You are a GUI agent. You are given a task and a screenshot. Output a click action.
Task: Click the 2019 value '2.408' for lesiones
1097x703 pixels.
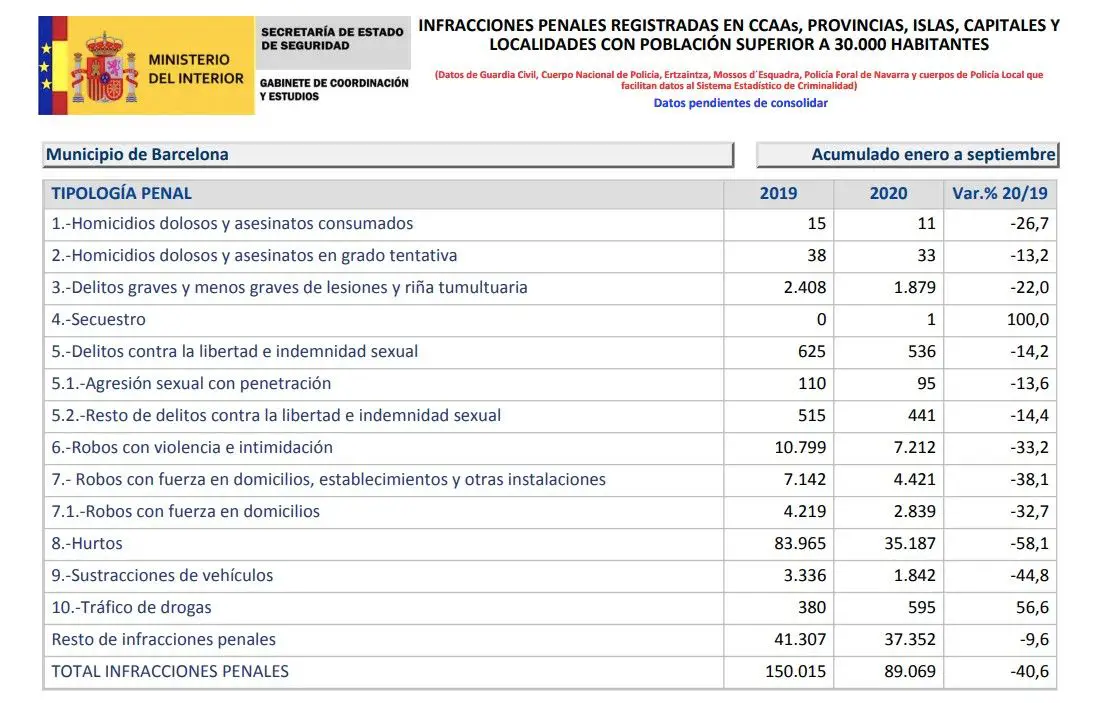click(779, 288)
